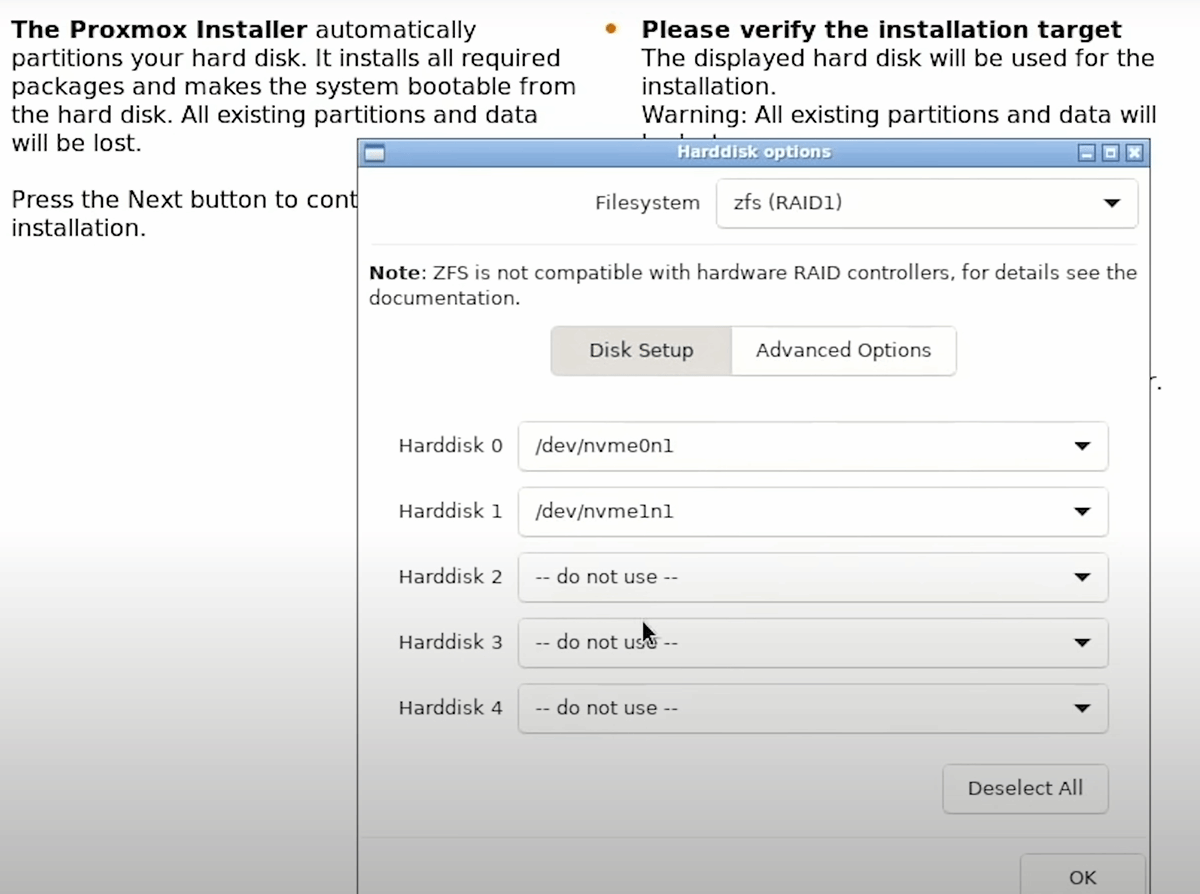Click the arrow icon on Harddisk 0 combo

[1082, 446]
